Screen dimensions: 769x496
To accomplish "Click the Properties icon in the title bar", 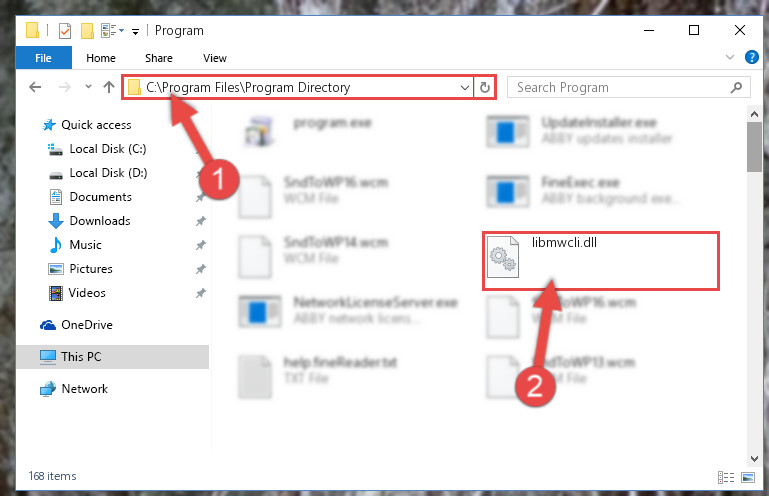I will point(65,31).
